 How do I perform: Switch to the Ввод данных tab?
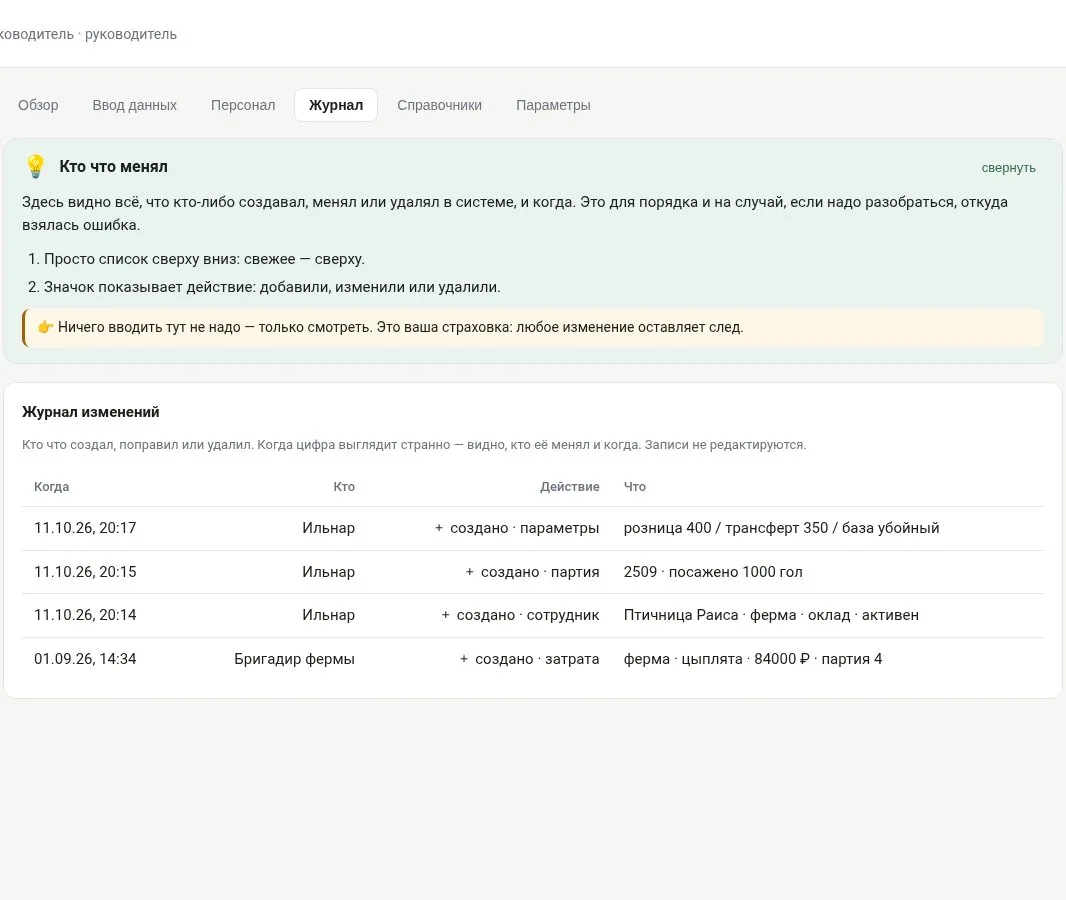pos(135,105)
